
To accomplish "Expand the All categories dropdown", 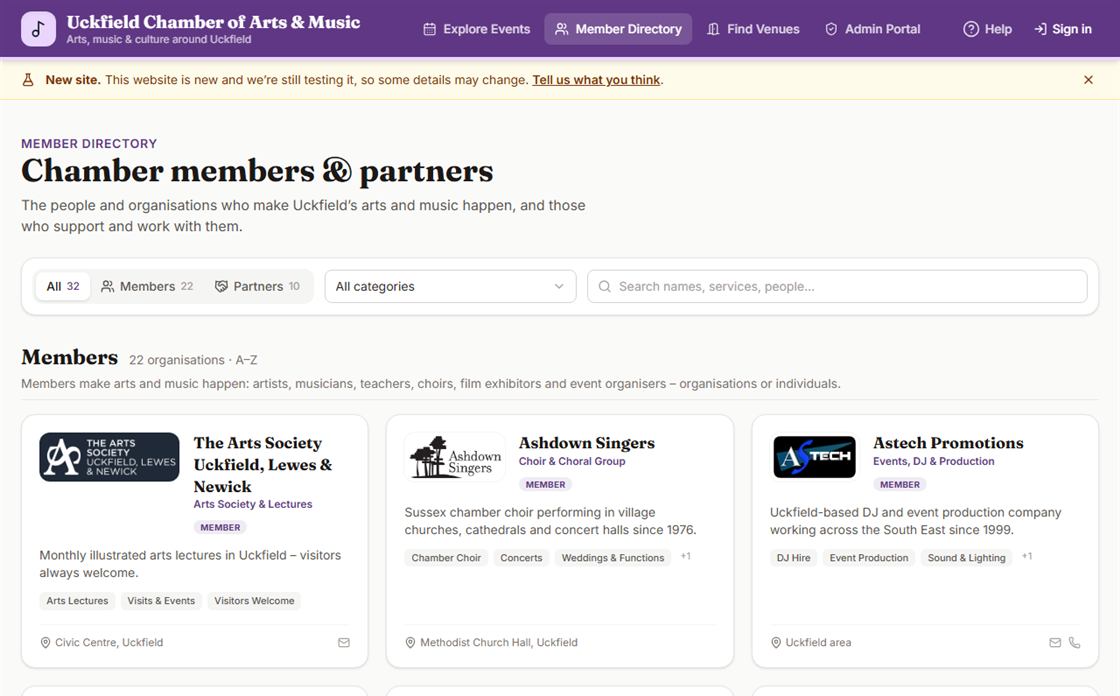I will coord(450,287).
